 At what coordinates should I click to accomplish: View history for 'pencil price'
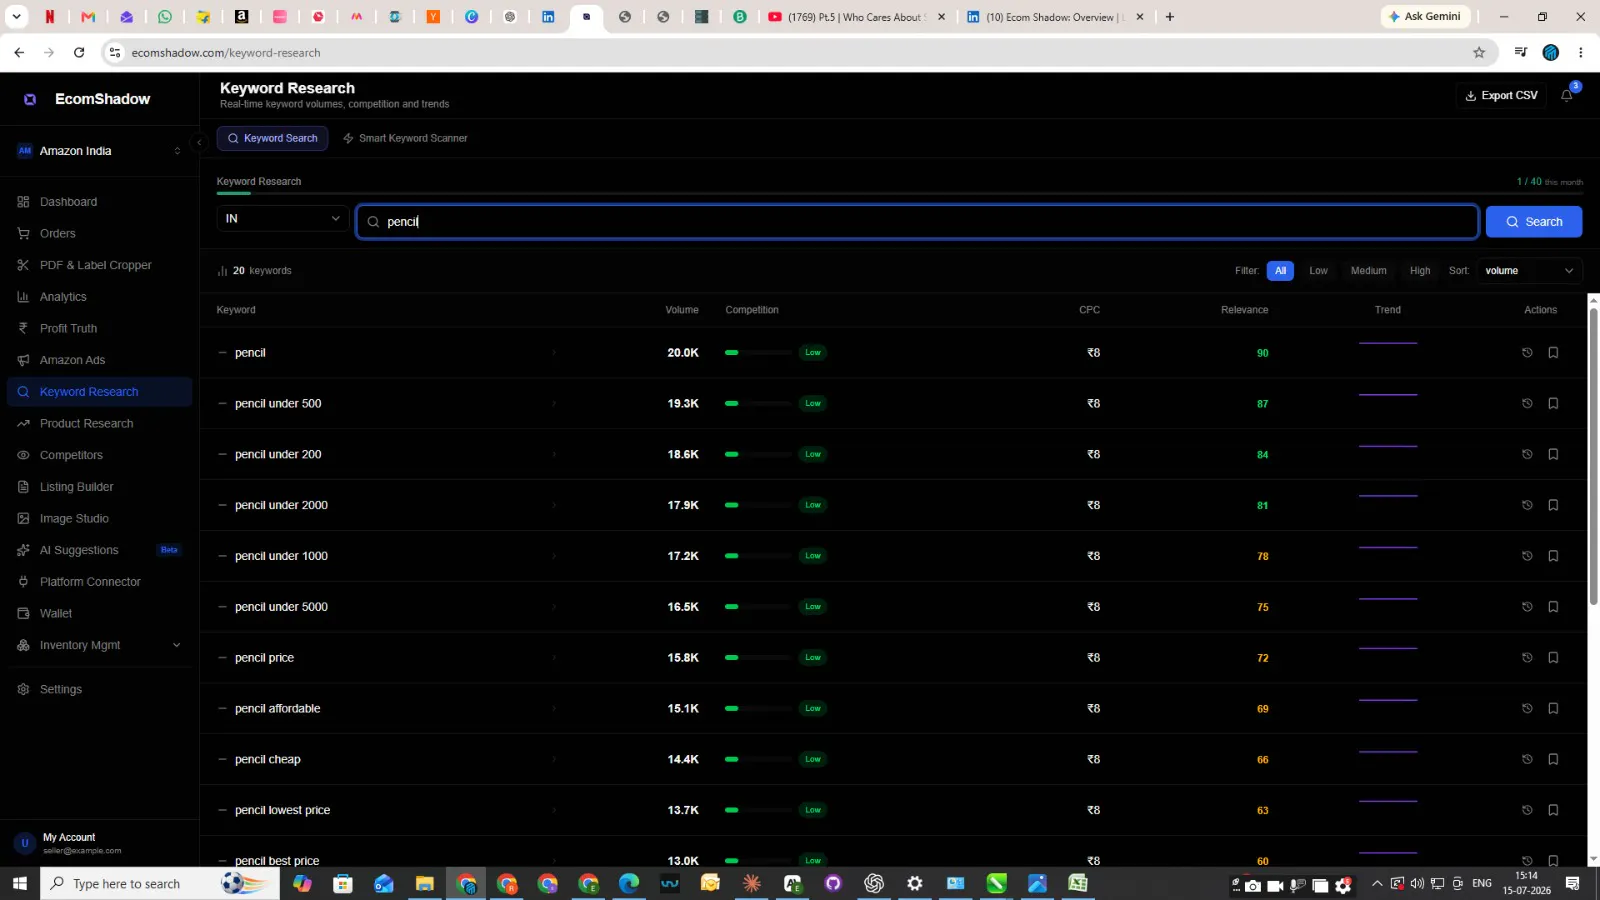(1527, 658)
